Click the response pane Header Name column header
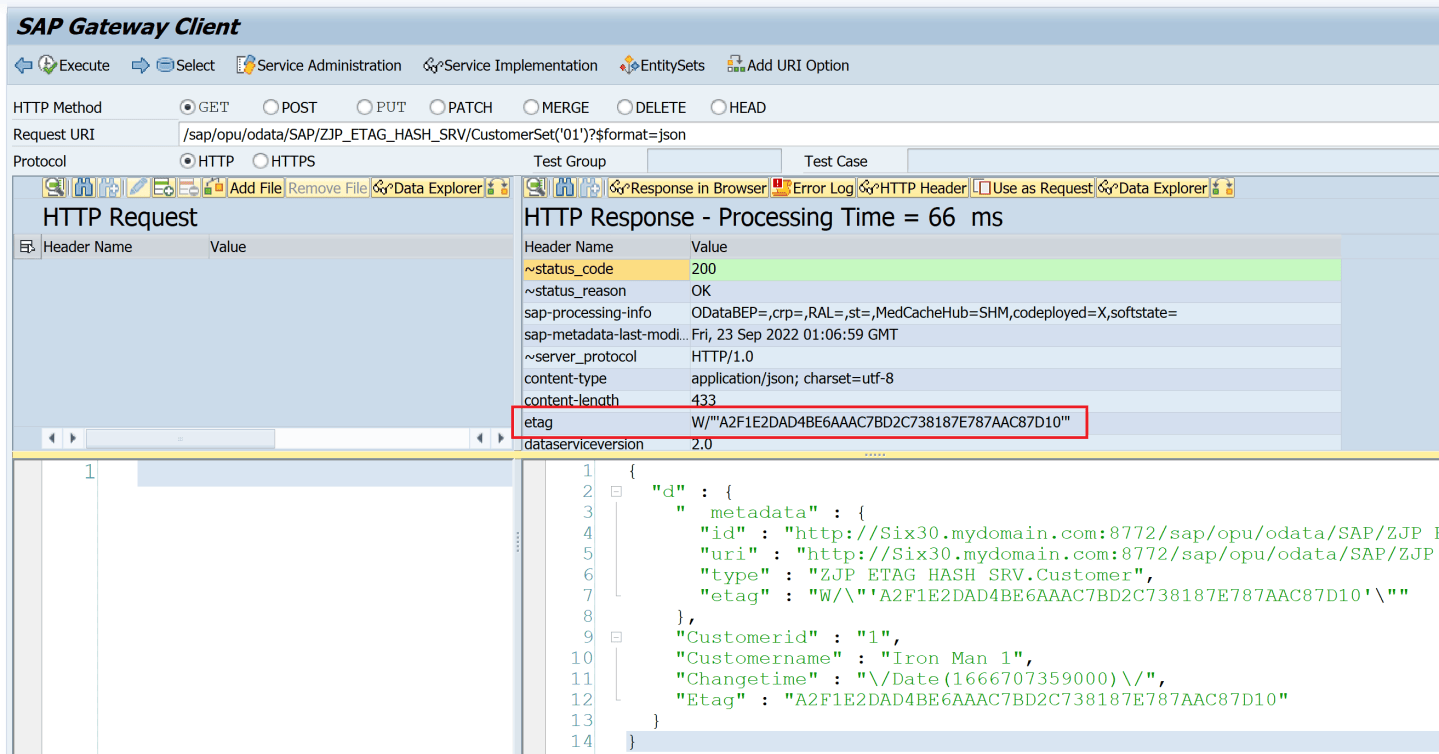This screenshot has width=1439, height=754. (x=605, y=247)
